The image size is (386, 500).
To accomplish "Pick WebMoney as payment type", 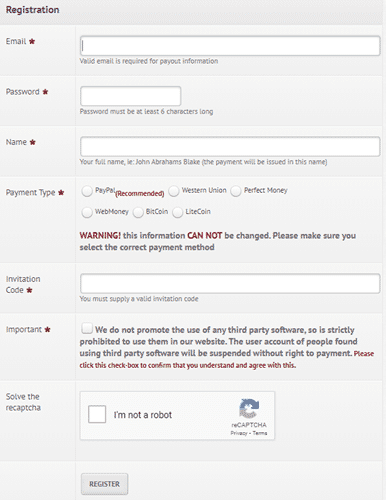I will (x=87, y=212).
